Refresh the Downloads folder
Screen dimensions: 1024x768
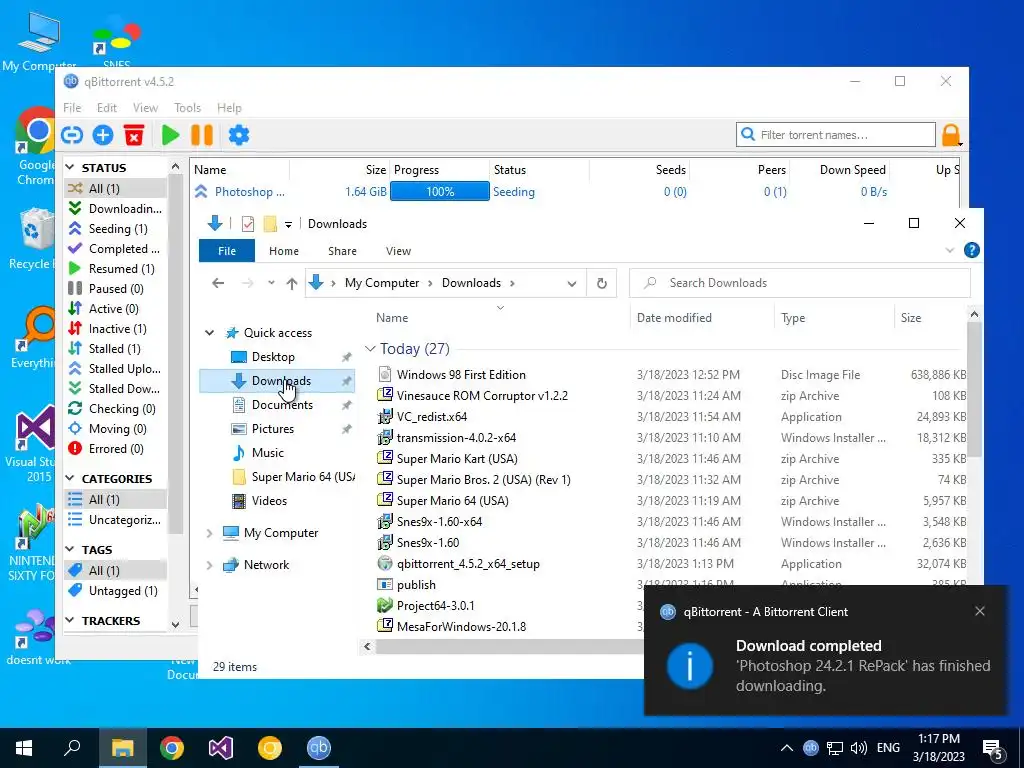pyautogui.click(x=601, y=283)
